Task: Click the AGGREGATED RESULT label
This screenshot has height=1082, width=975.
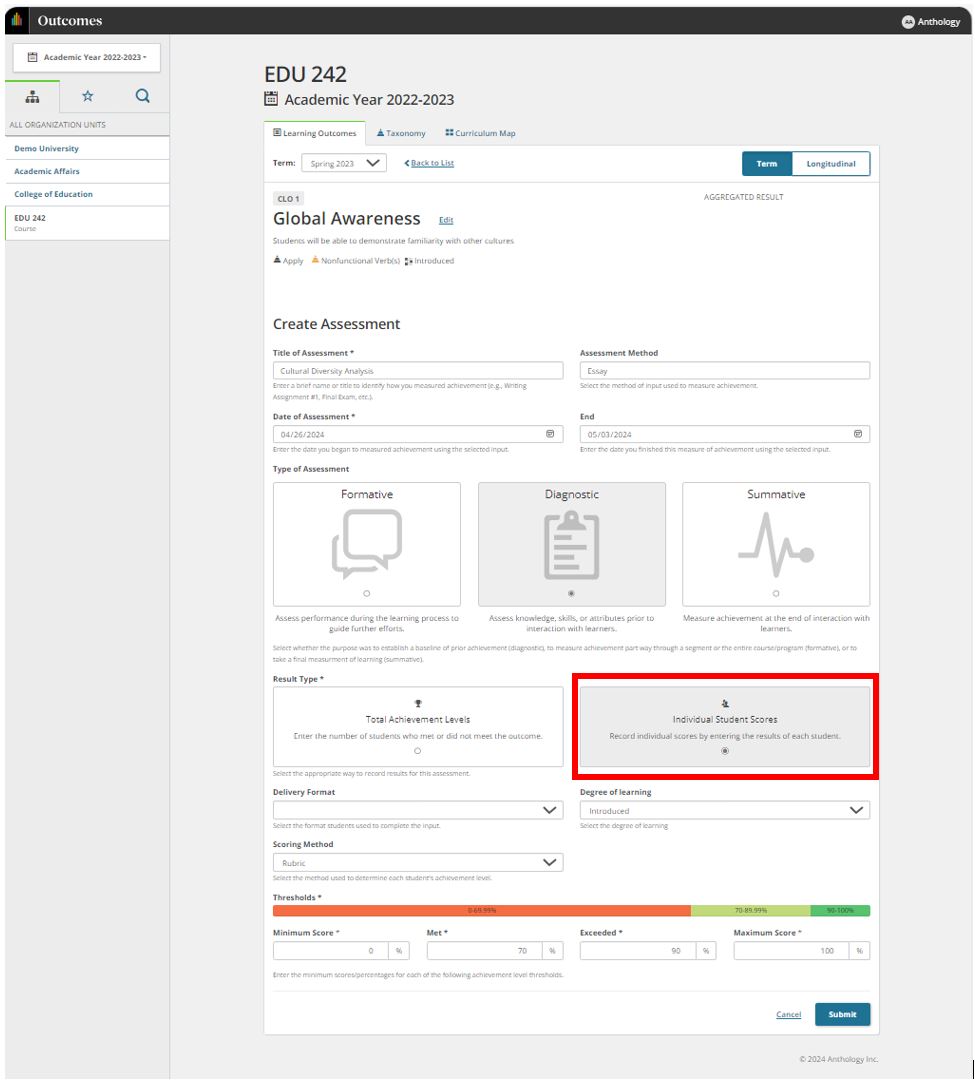Action: (x=743, y=197)
